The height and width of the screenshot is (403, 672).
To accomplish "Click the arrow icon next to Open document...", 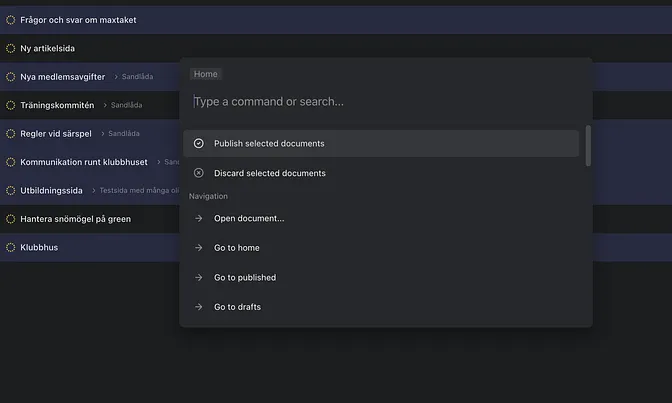I will pyautogui.click(x=198, y=218).
